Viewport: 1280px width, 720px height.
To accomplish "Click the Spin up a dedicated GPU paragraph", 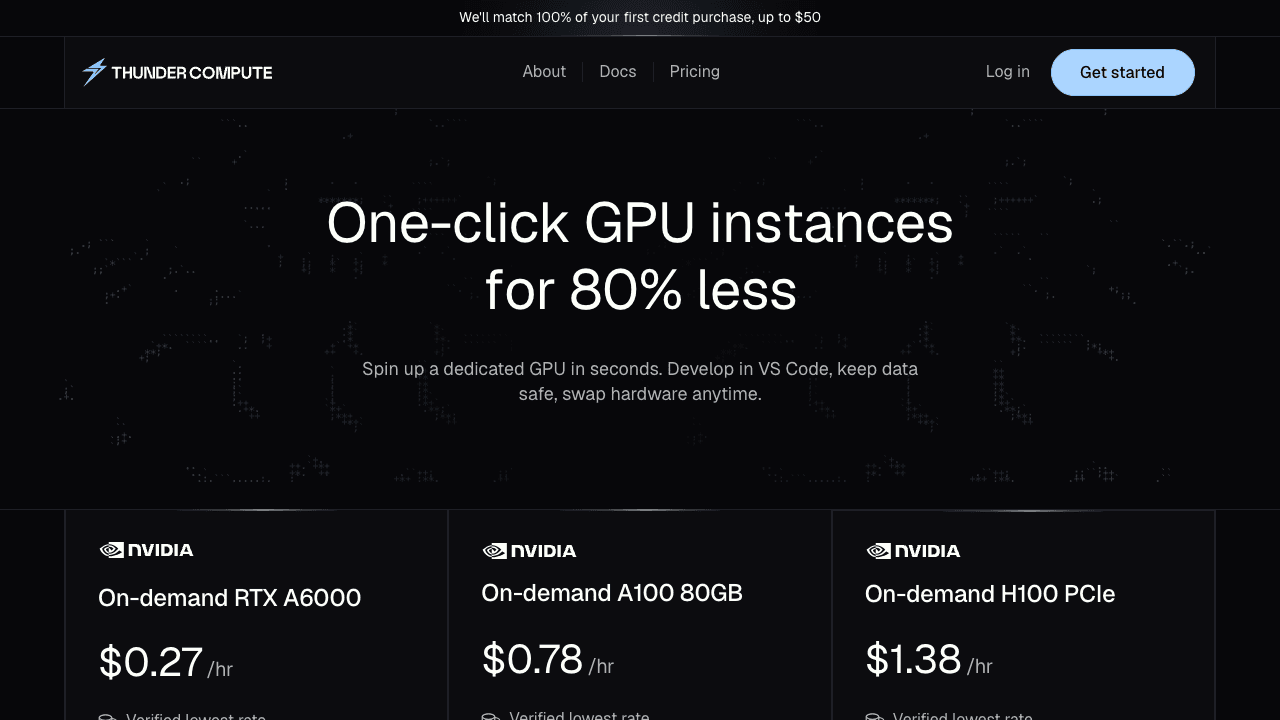I will click(x=640, y=381).
